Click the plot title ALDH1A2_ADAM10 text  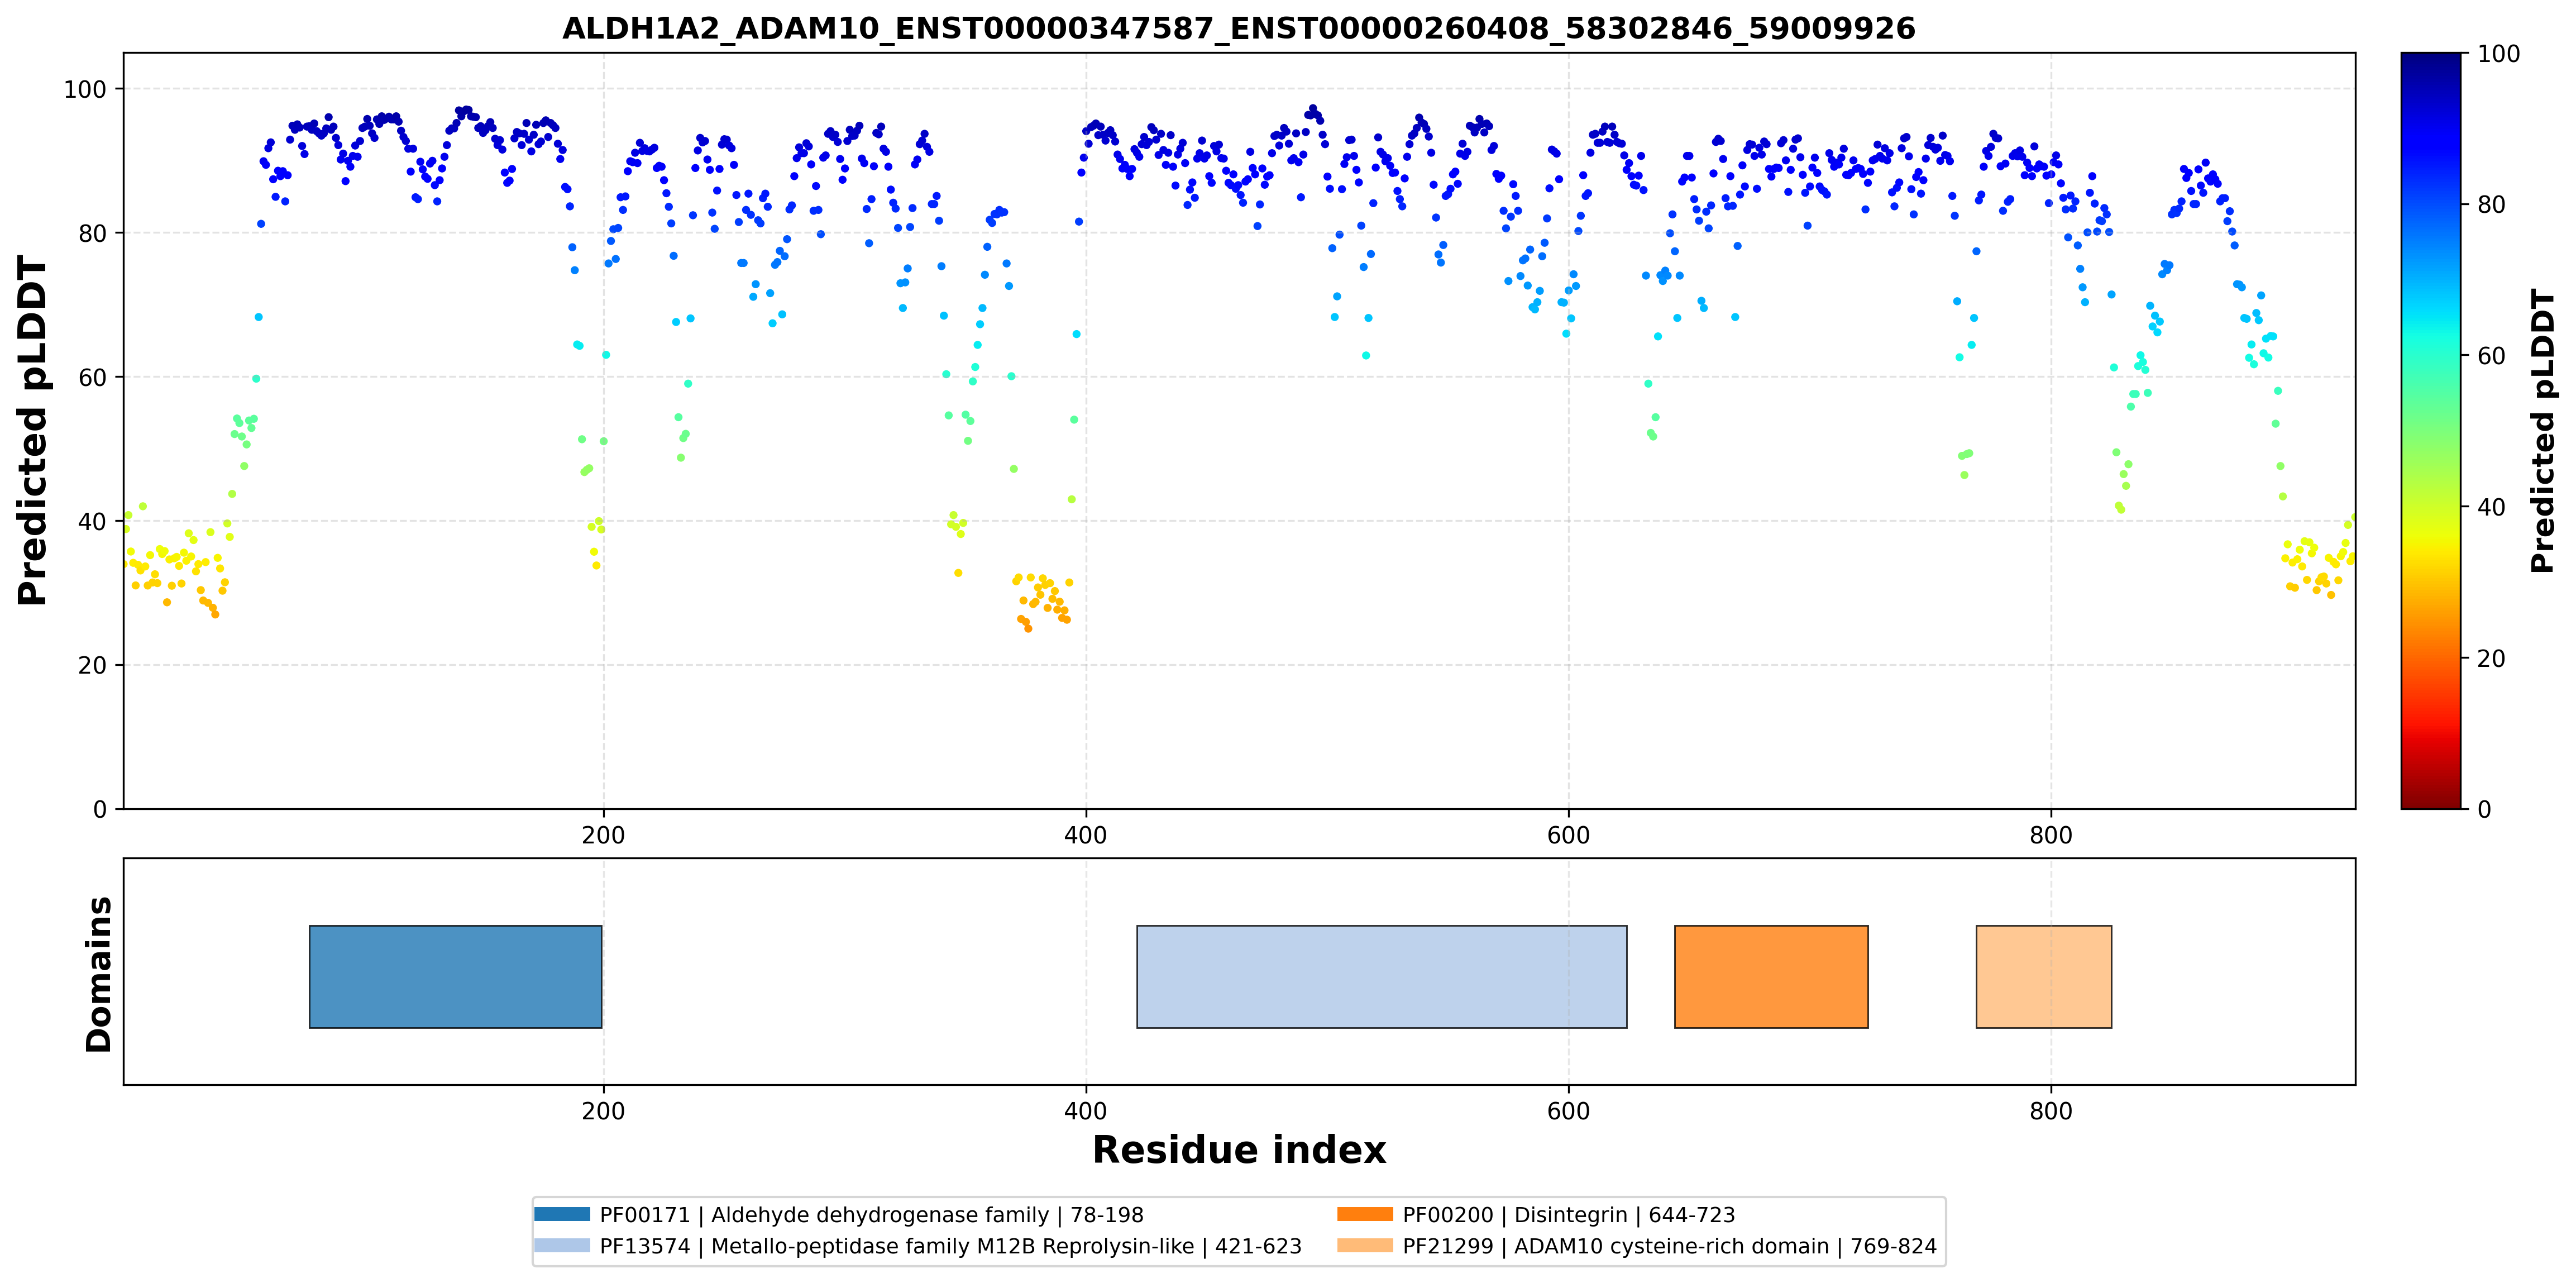[x=1238, y=28]
